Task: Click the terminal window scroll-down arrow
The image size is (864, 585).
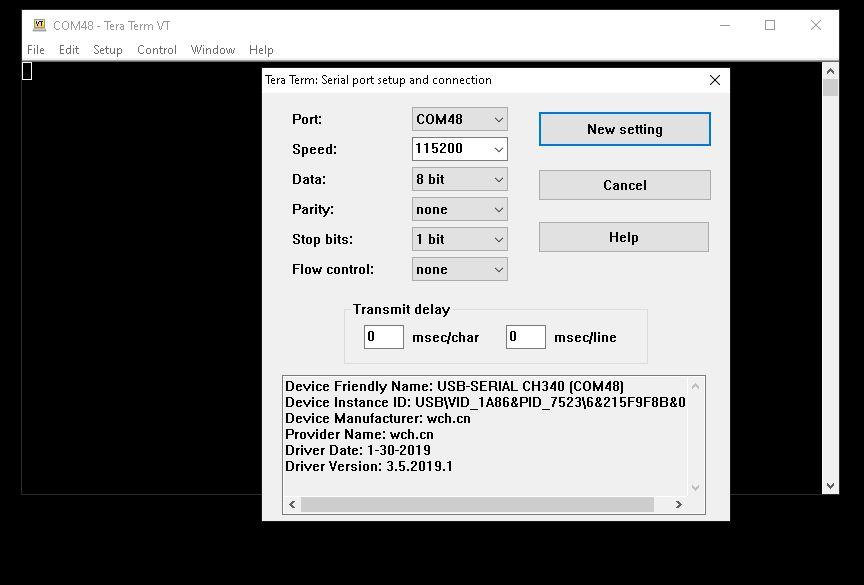Action: click(x=830, y=486)
